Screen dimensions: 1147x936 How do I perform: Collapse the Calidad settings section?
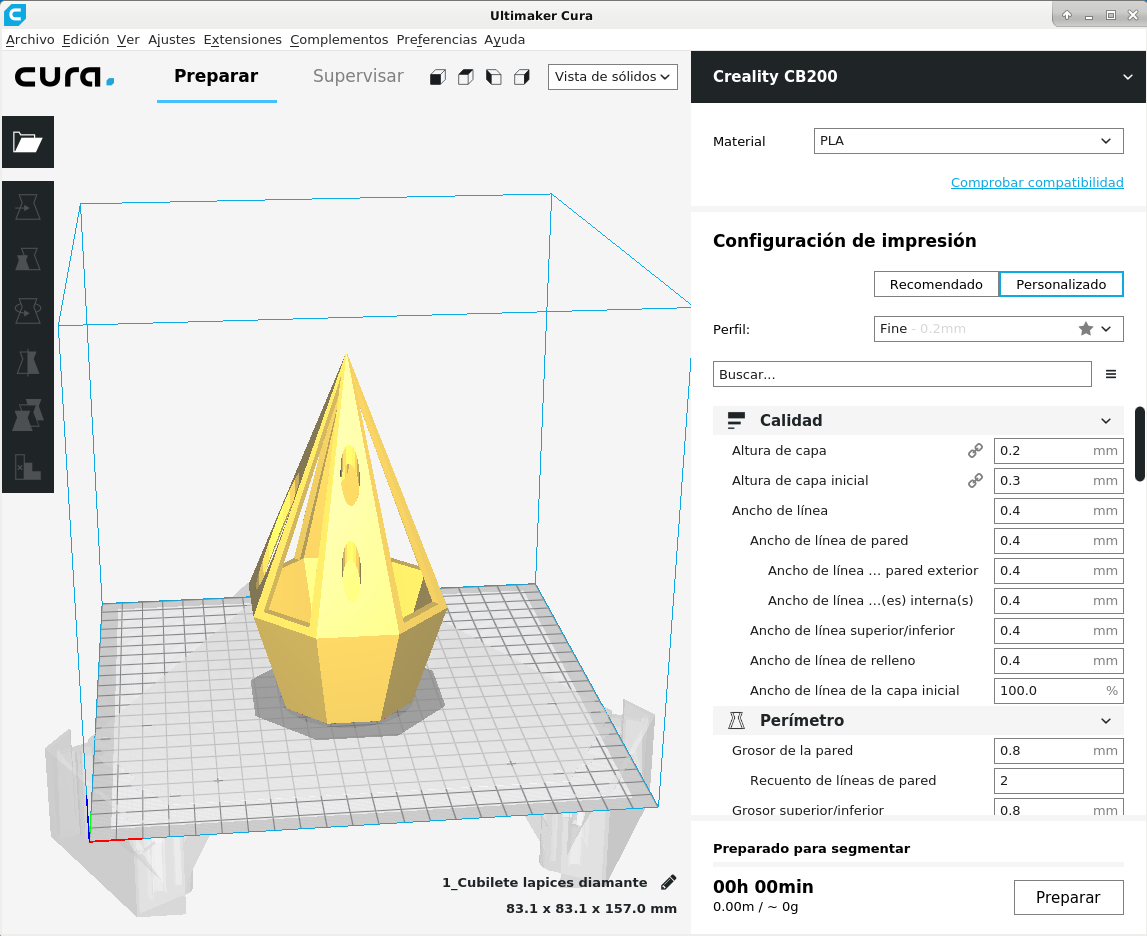point(1105,421)
